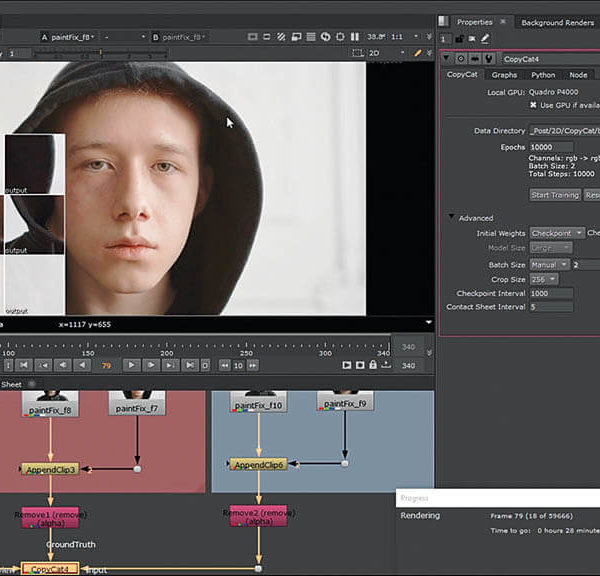This screenshot has width=600, height=576.
Task: Open the 38.8 zoom level dropdown
Action: pos(376,37)
